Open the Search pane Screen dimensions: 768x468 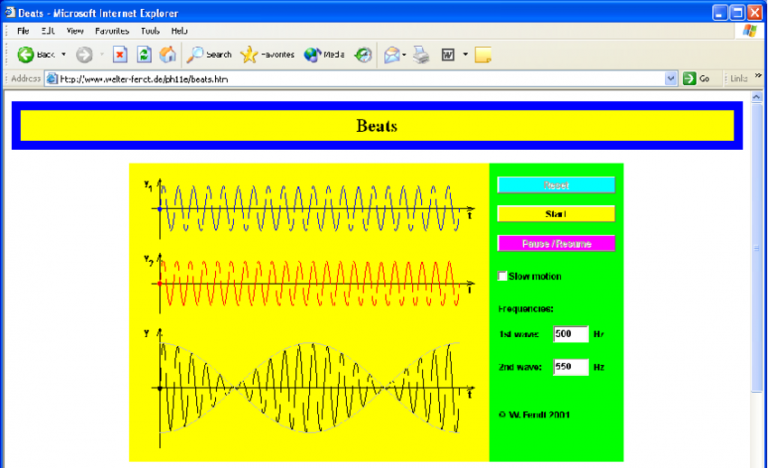(210, 55)
